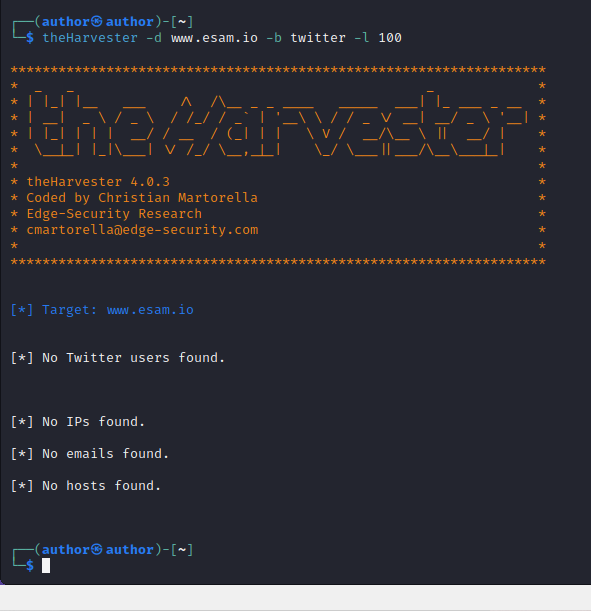
Task: Click the www.esam.io domain argument
Action: tap(214, 38)
